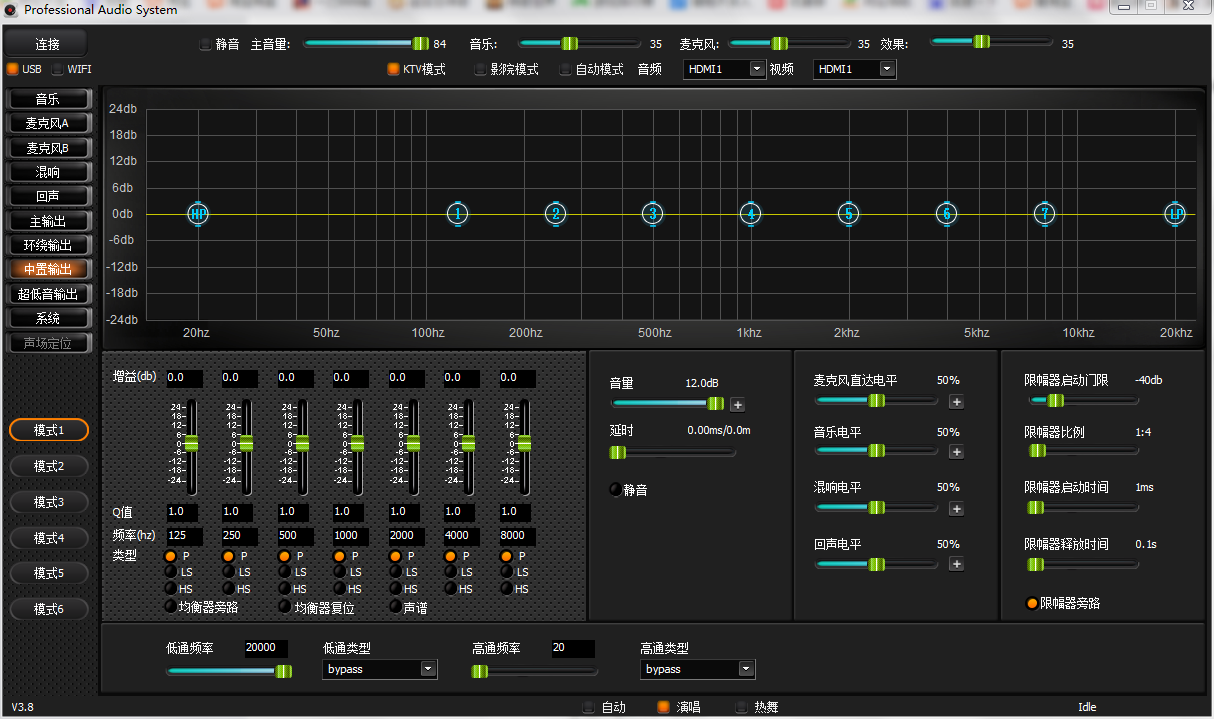The width and height of the screenshot is (1214, 719).
Task: Open the 低通类型 bypass dropdown
Action: tap(380, 669)
